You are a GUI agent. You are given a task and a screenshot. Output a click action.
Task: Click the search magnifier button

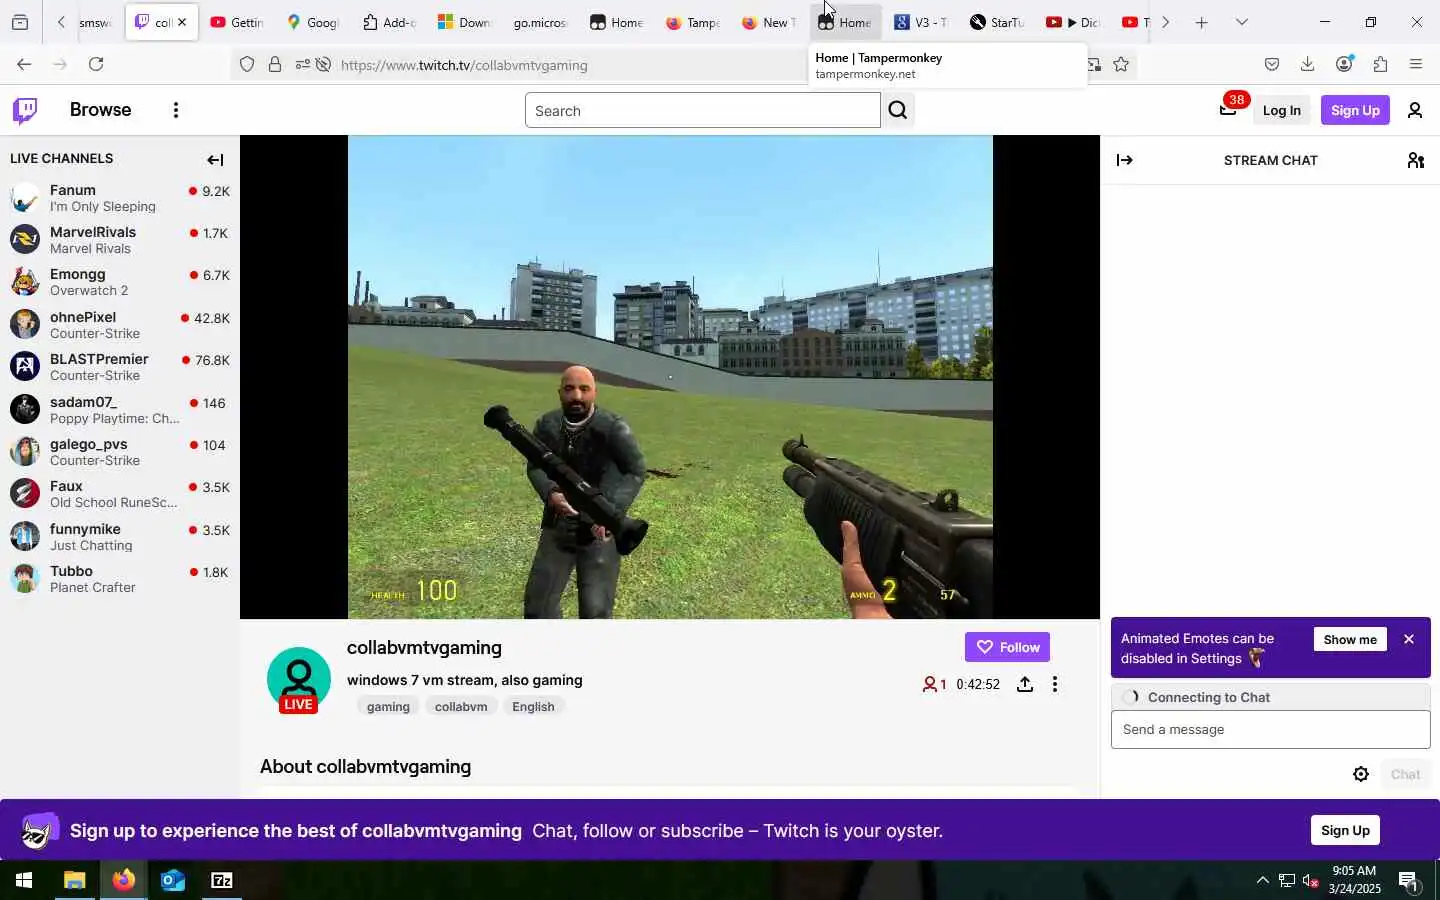(x=898, y=110)
